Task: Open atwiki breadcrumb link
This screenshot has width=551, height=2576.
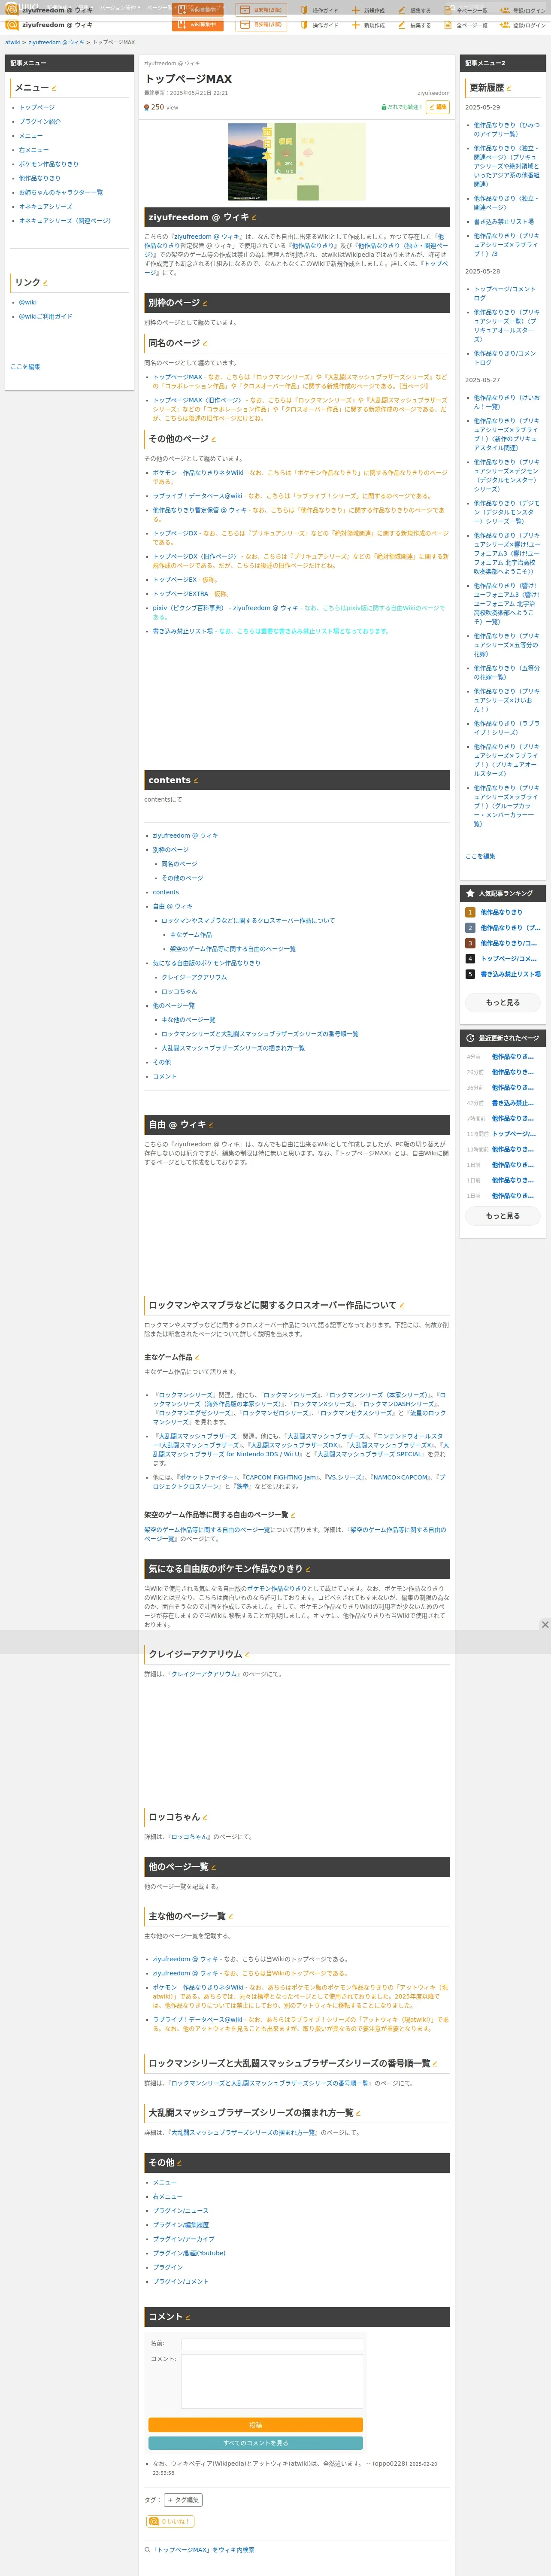Action: point(13,42)
